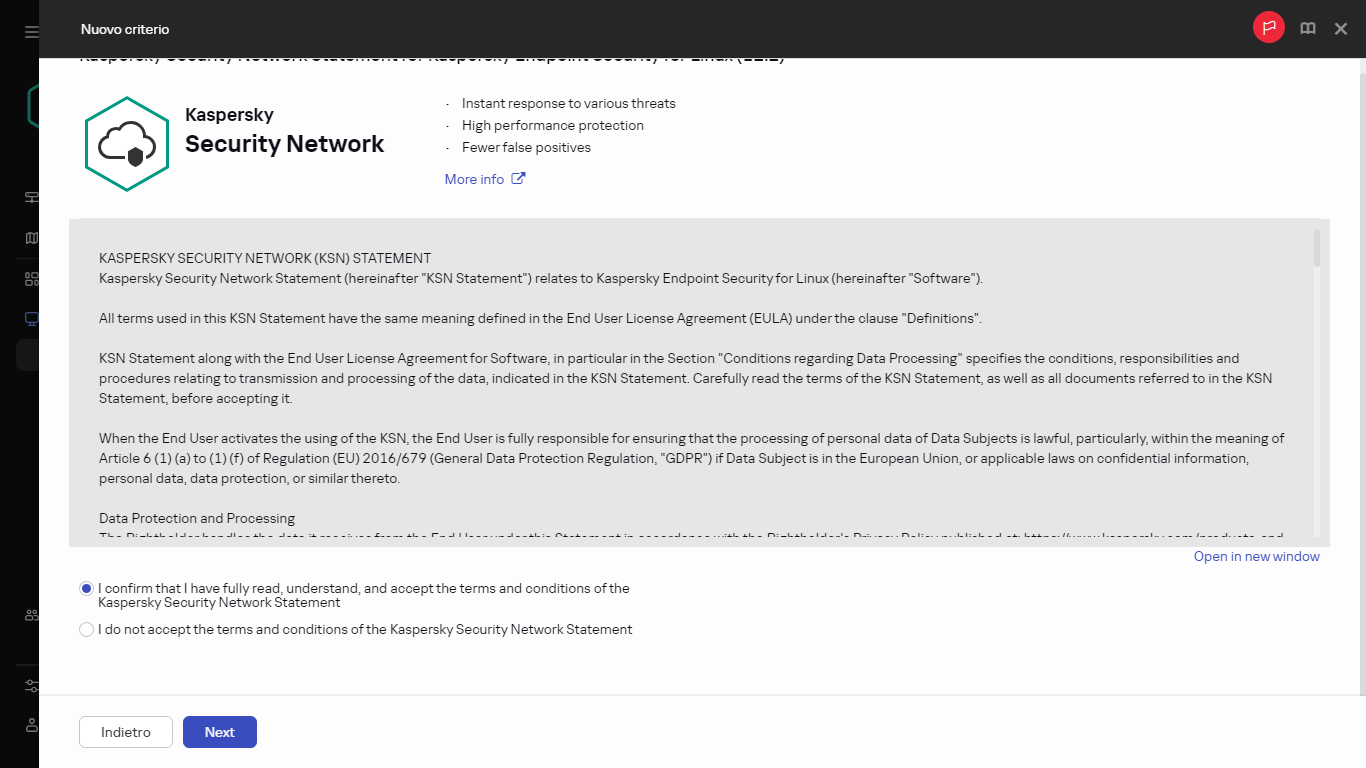Open the account icon at sidebar bottom
The height and width of the screenshot is (768, 1366).
click(x=32, y=724)
